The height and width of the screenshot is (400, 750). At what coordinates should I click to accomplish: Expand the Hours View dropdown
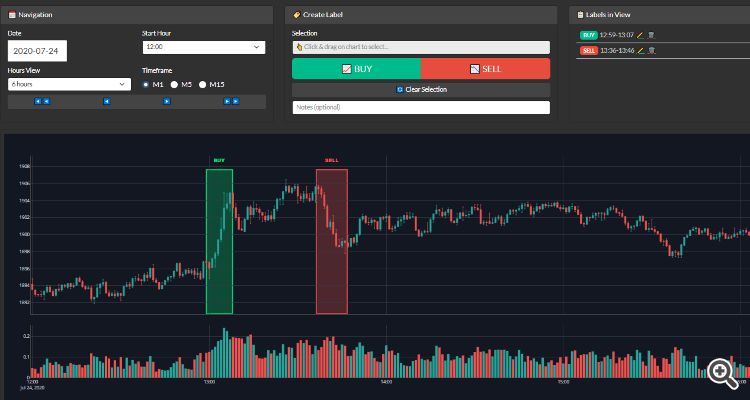coord(68,84)
